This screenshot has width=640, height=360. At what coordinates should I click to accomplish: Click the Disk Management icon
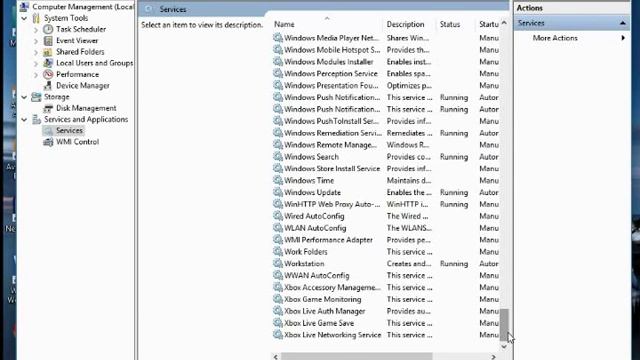point(48,108)
